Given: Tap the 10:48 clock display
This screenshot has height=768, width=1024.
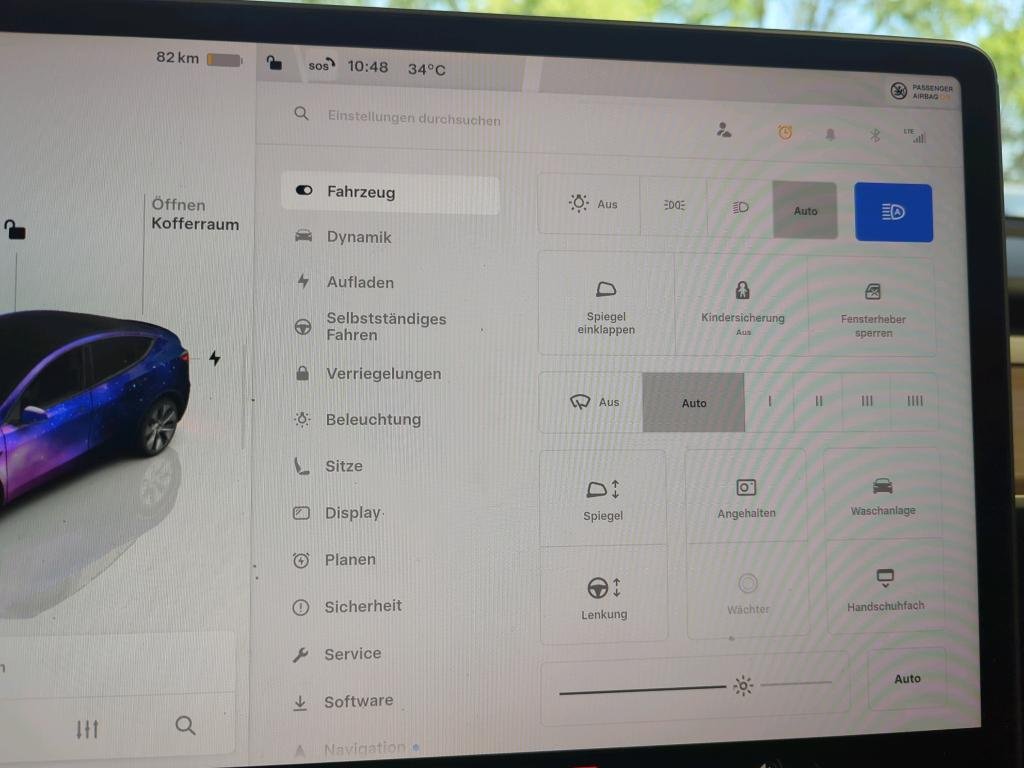Looking at the screenshot, I should (368, 67).
